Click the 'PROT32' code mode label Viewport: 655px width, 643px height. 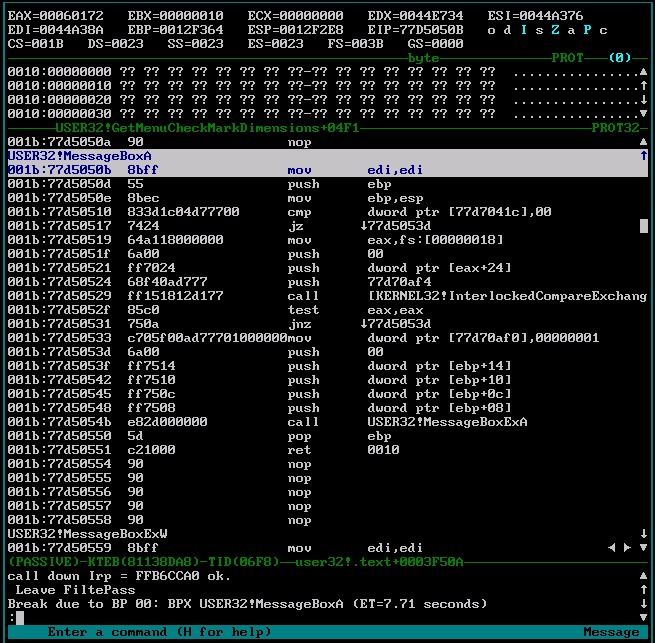(615, 128)
